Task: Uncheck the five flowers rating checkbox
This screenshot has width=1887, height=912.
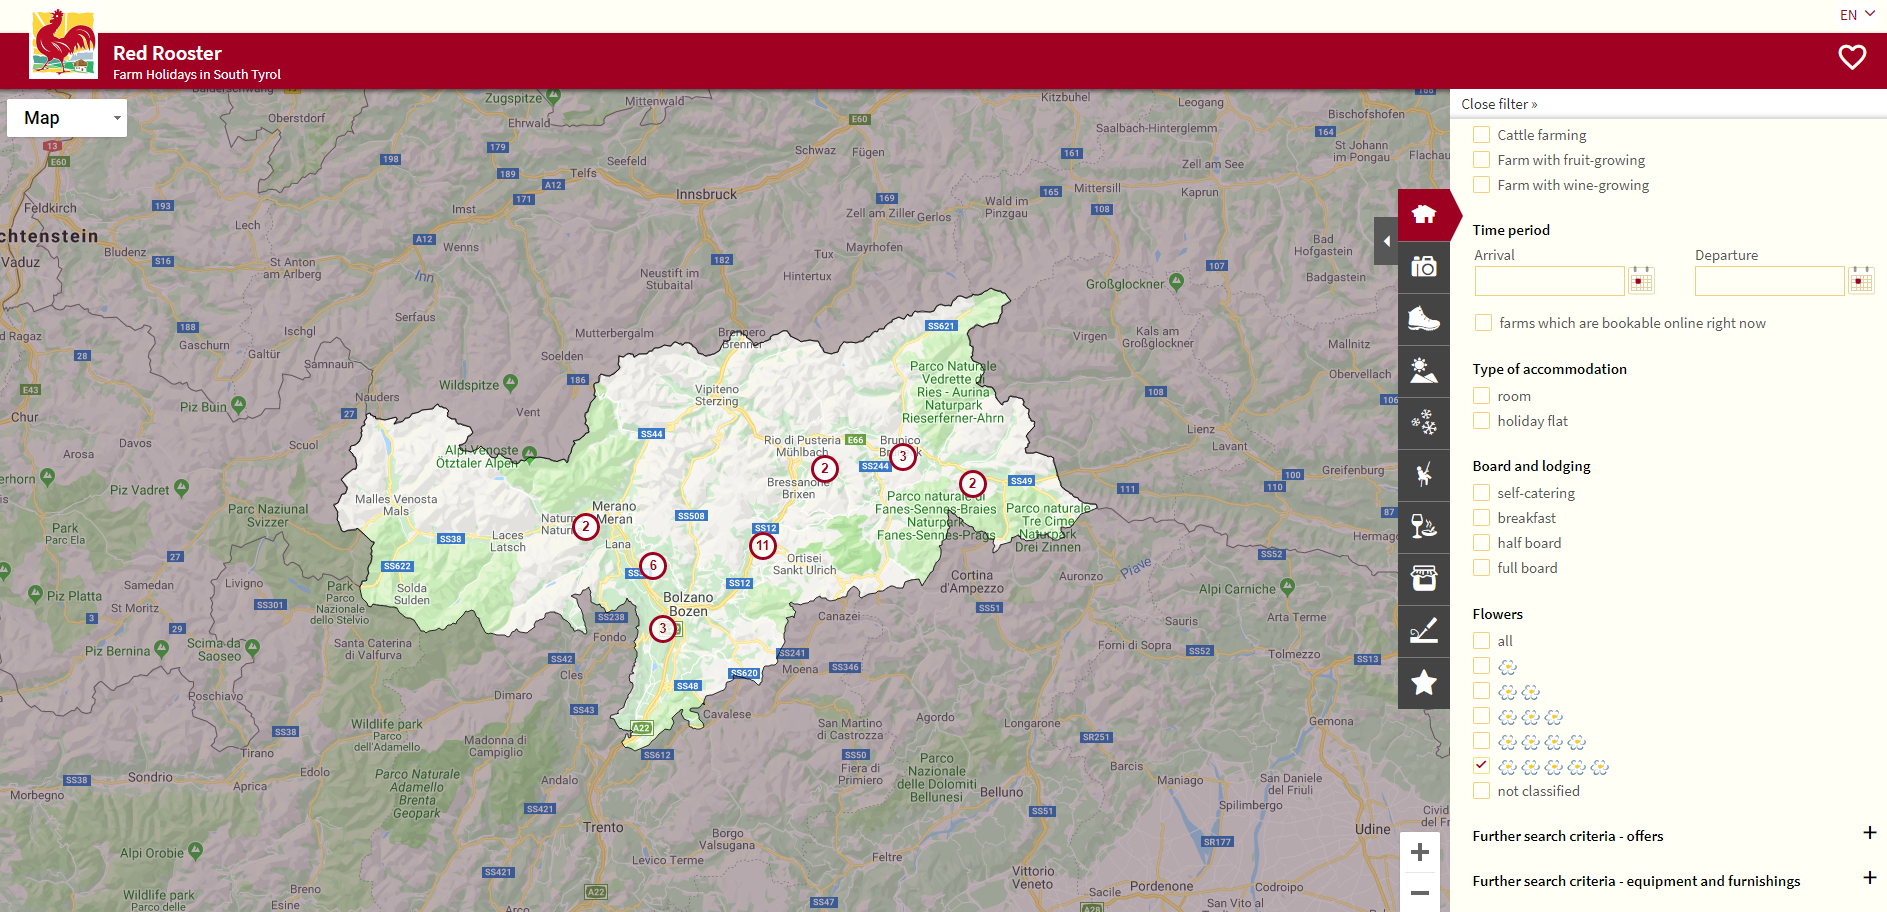Action: tap(1482, 766)
